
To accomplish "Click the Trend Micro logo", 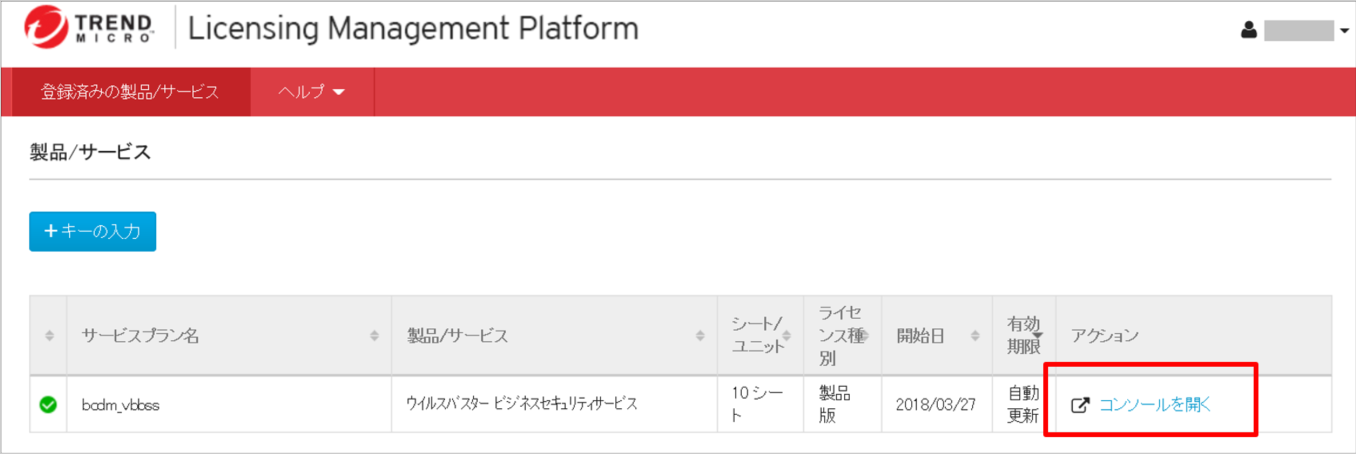I will 90,28.
